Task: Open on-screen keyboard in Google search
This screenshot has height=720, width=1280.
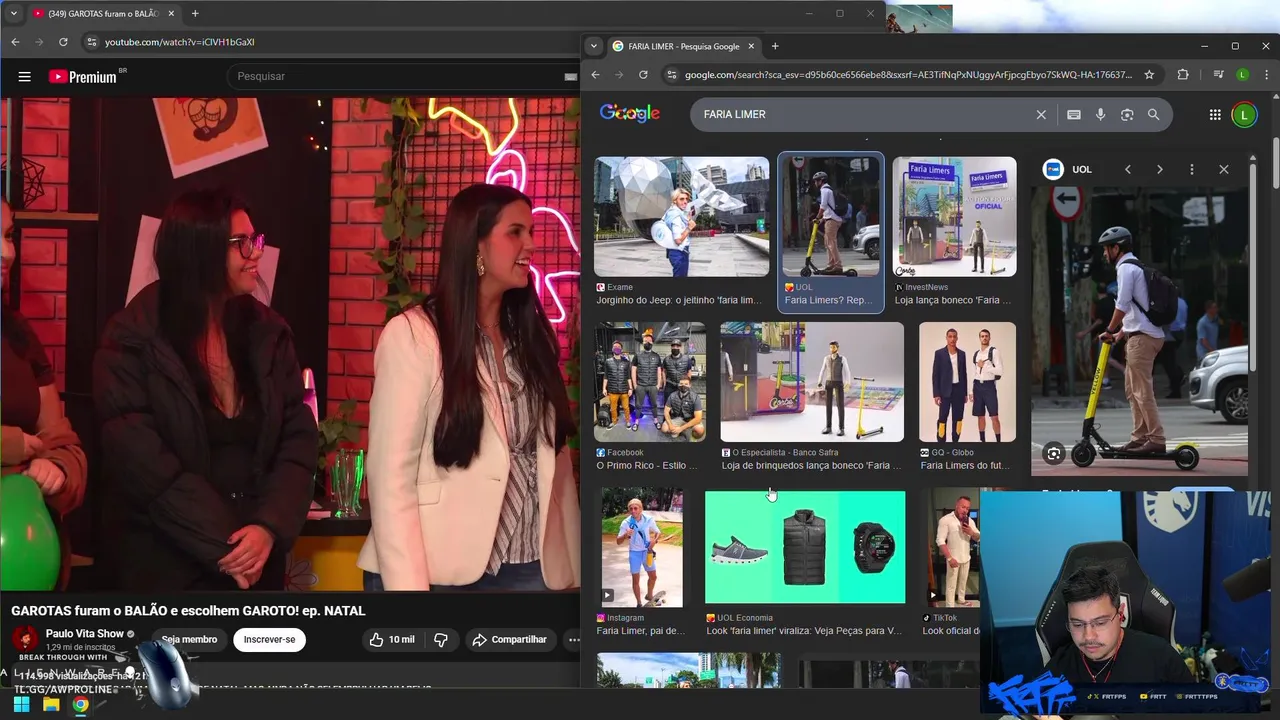Action: click(x=1074, y=115)
